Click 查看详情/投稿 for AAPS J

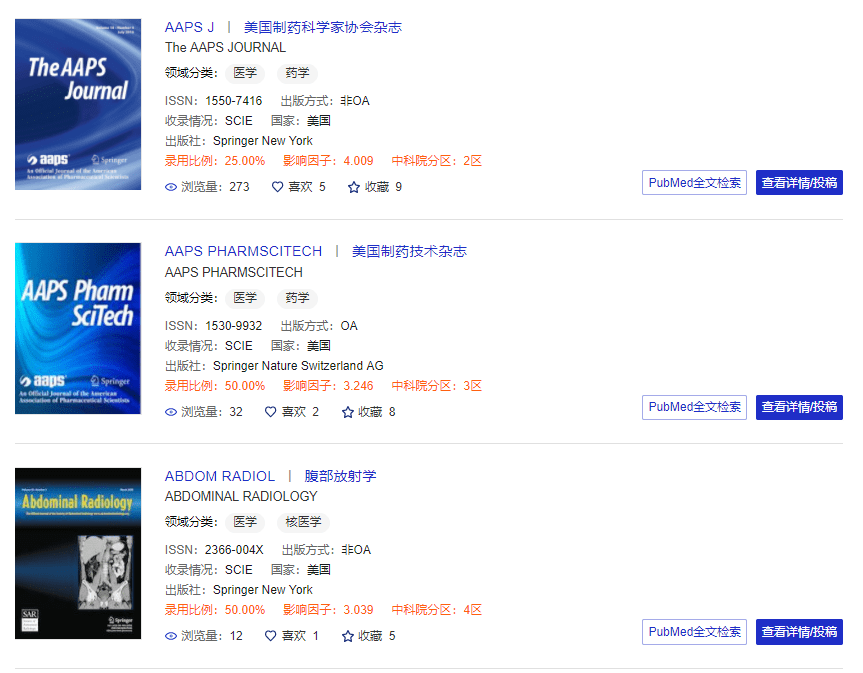tap(799, 183)
